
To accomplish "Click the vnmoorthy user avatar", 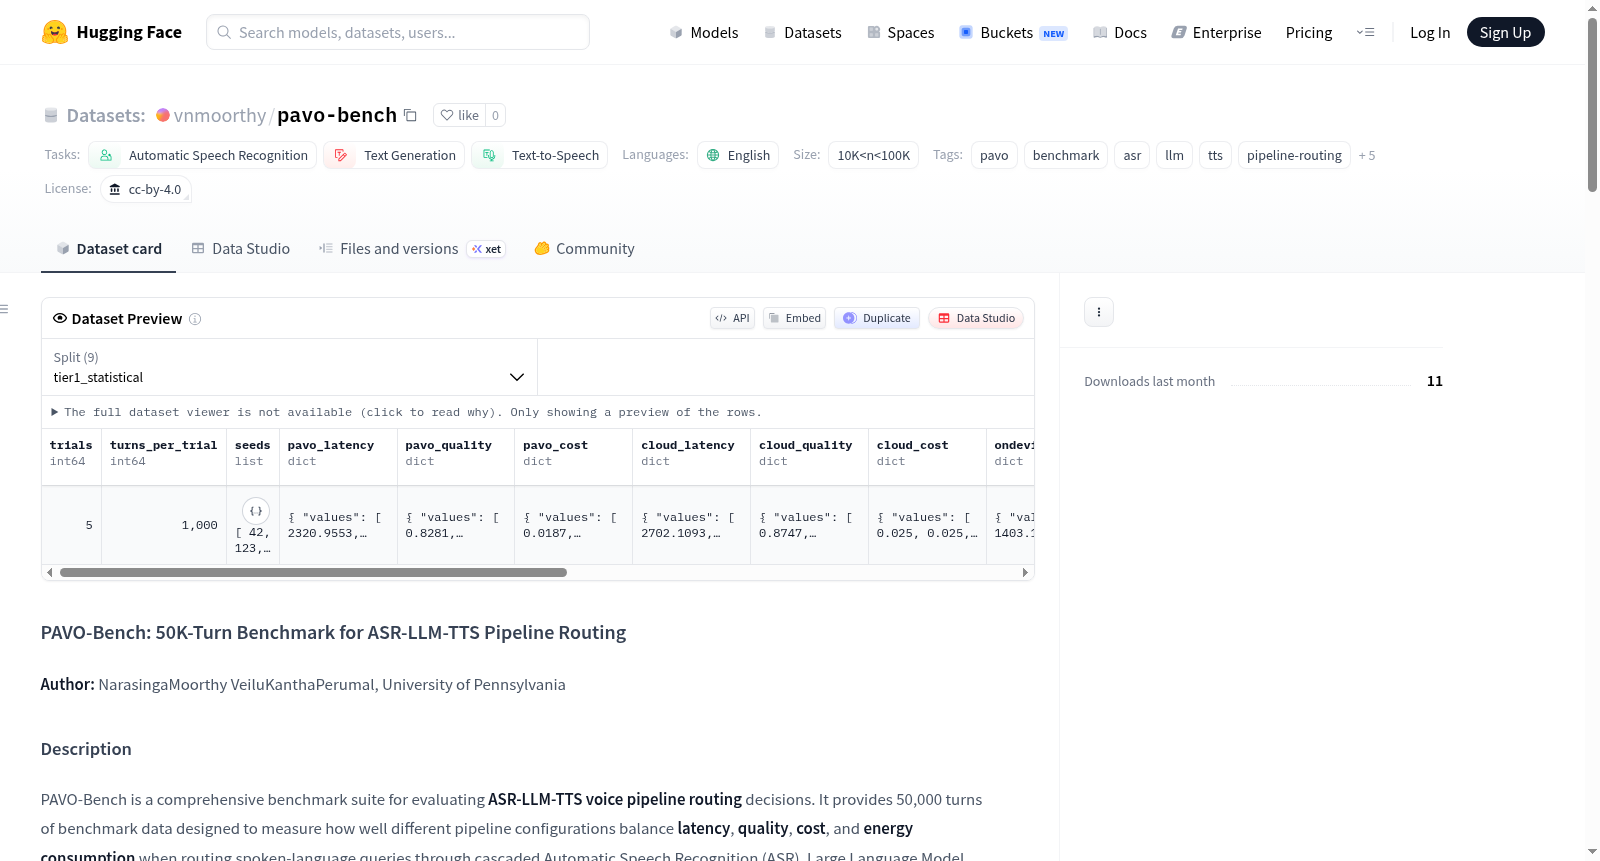I will [163, 115].
